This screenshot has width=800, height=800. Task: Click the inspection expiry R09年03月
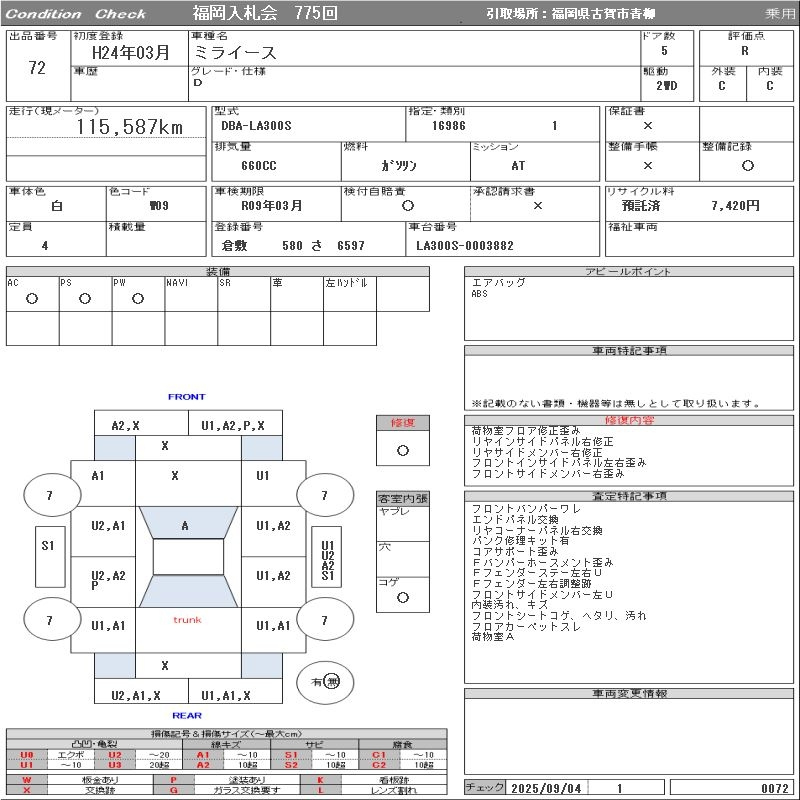click(x=272, y=206)
